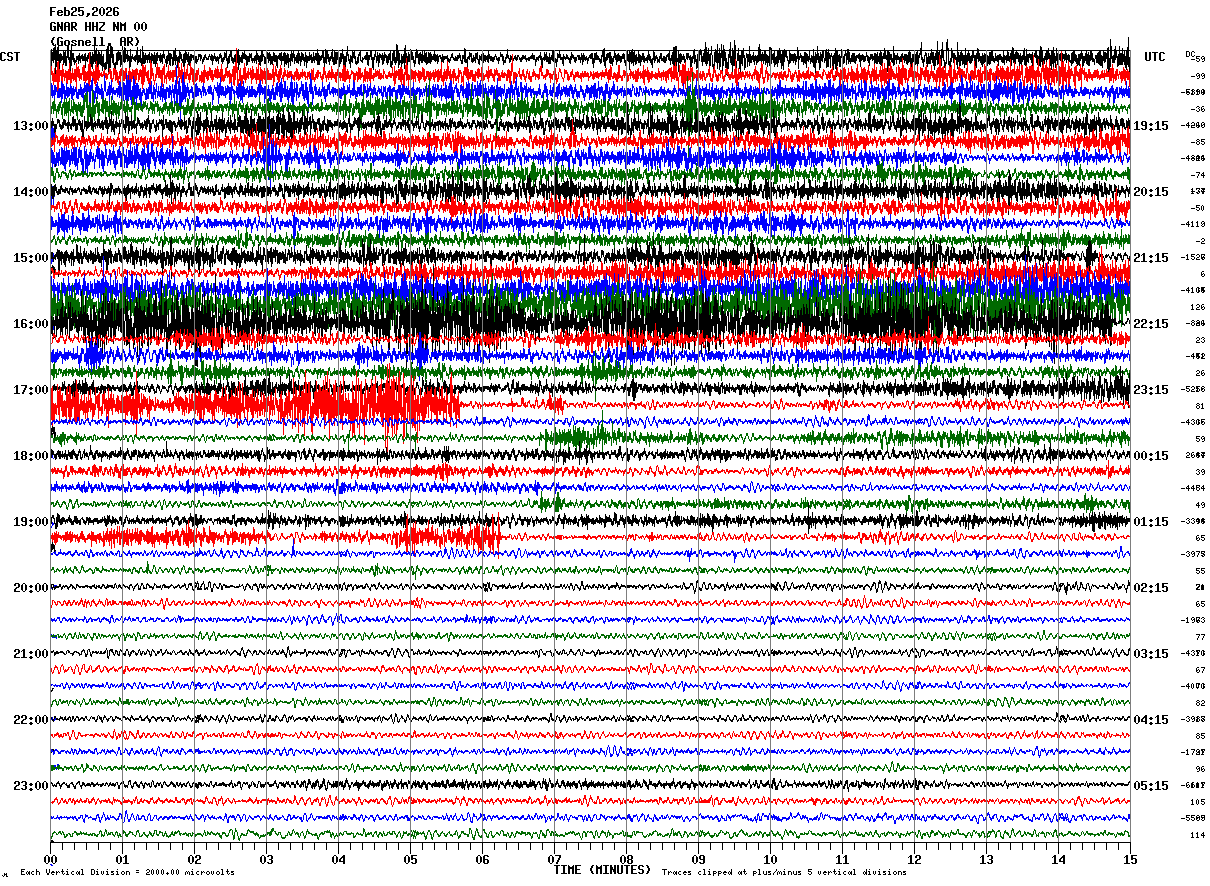
Task: Click the UTC timezone label
Action: (1155, 57)
